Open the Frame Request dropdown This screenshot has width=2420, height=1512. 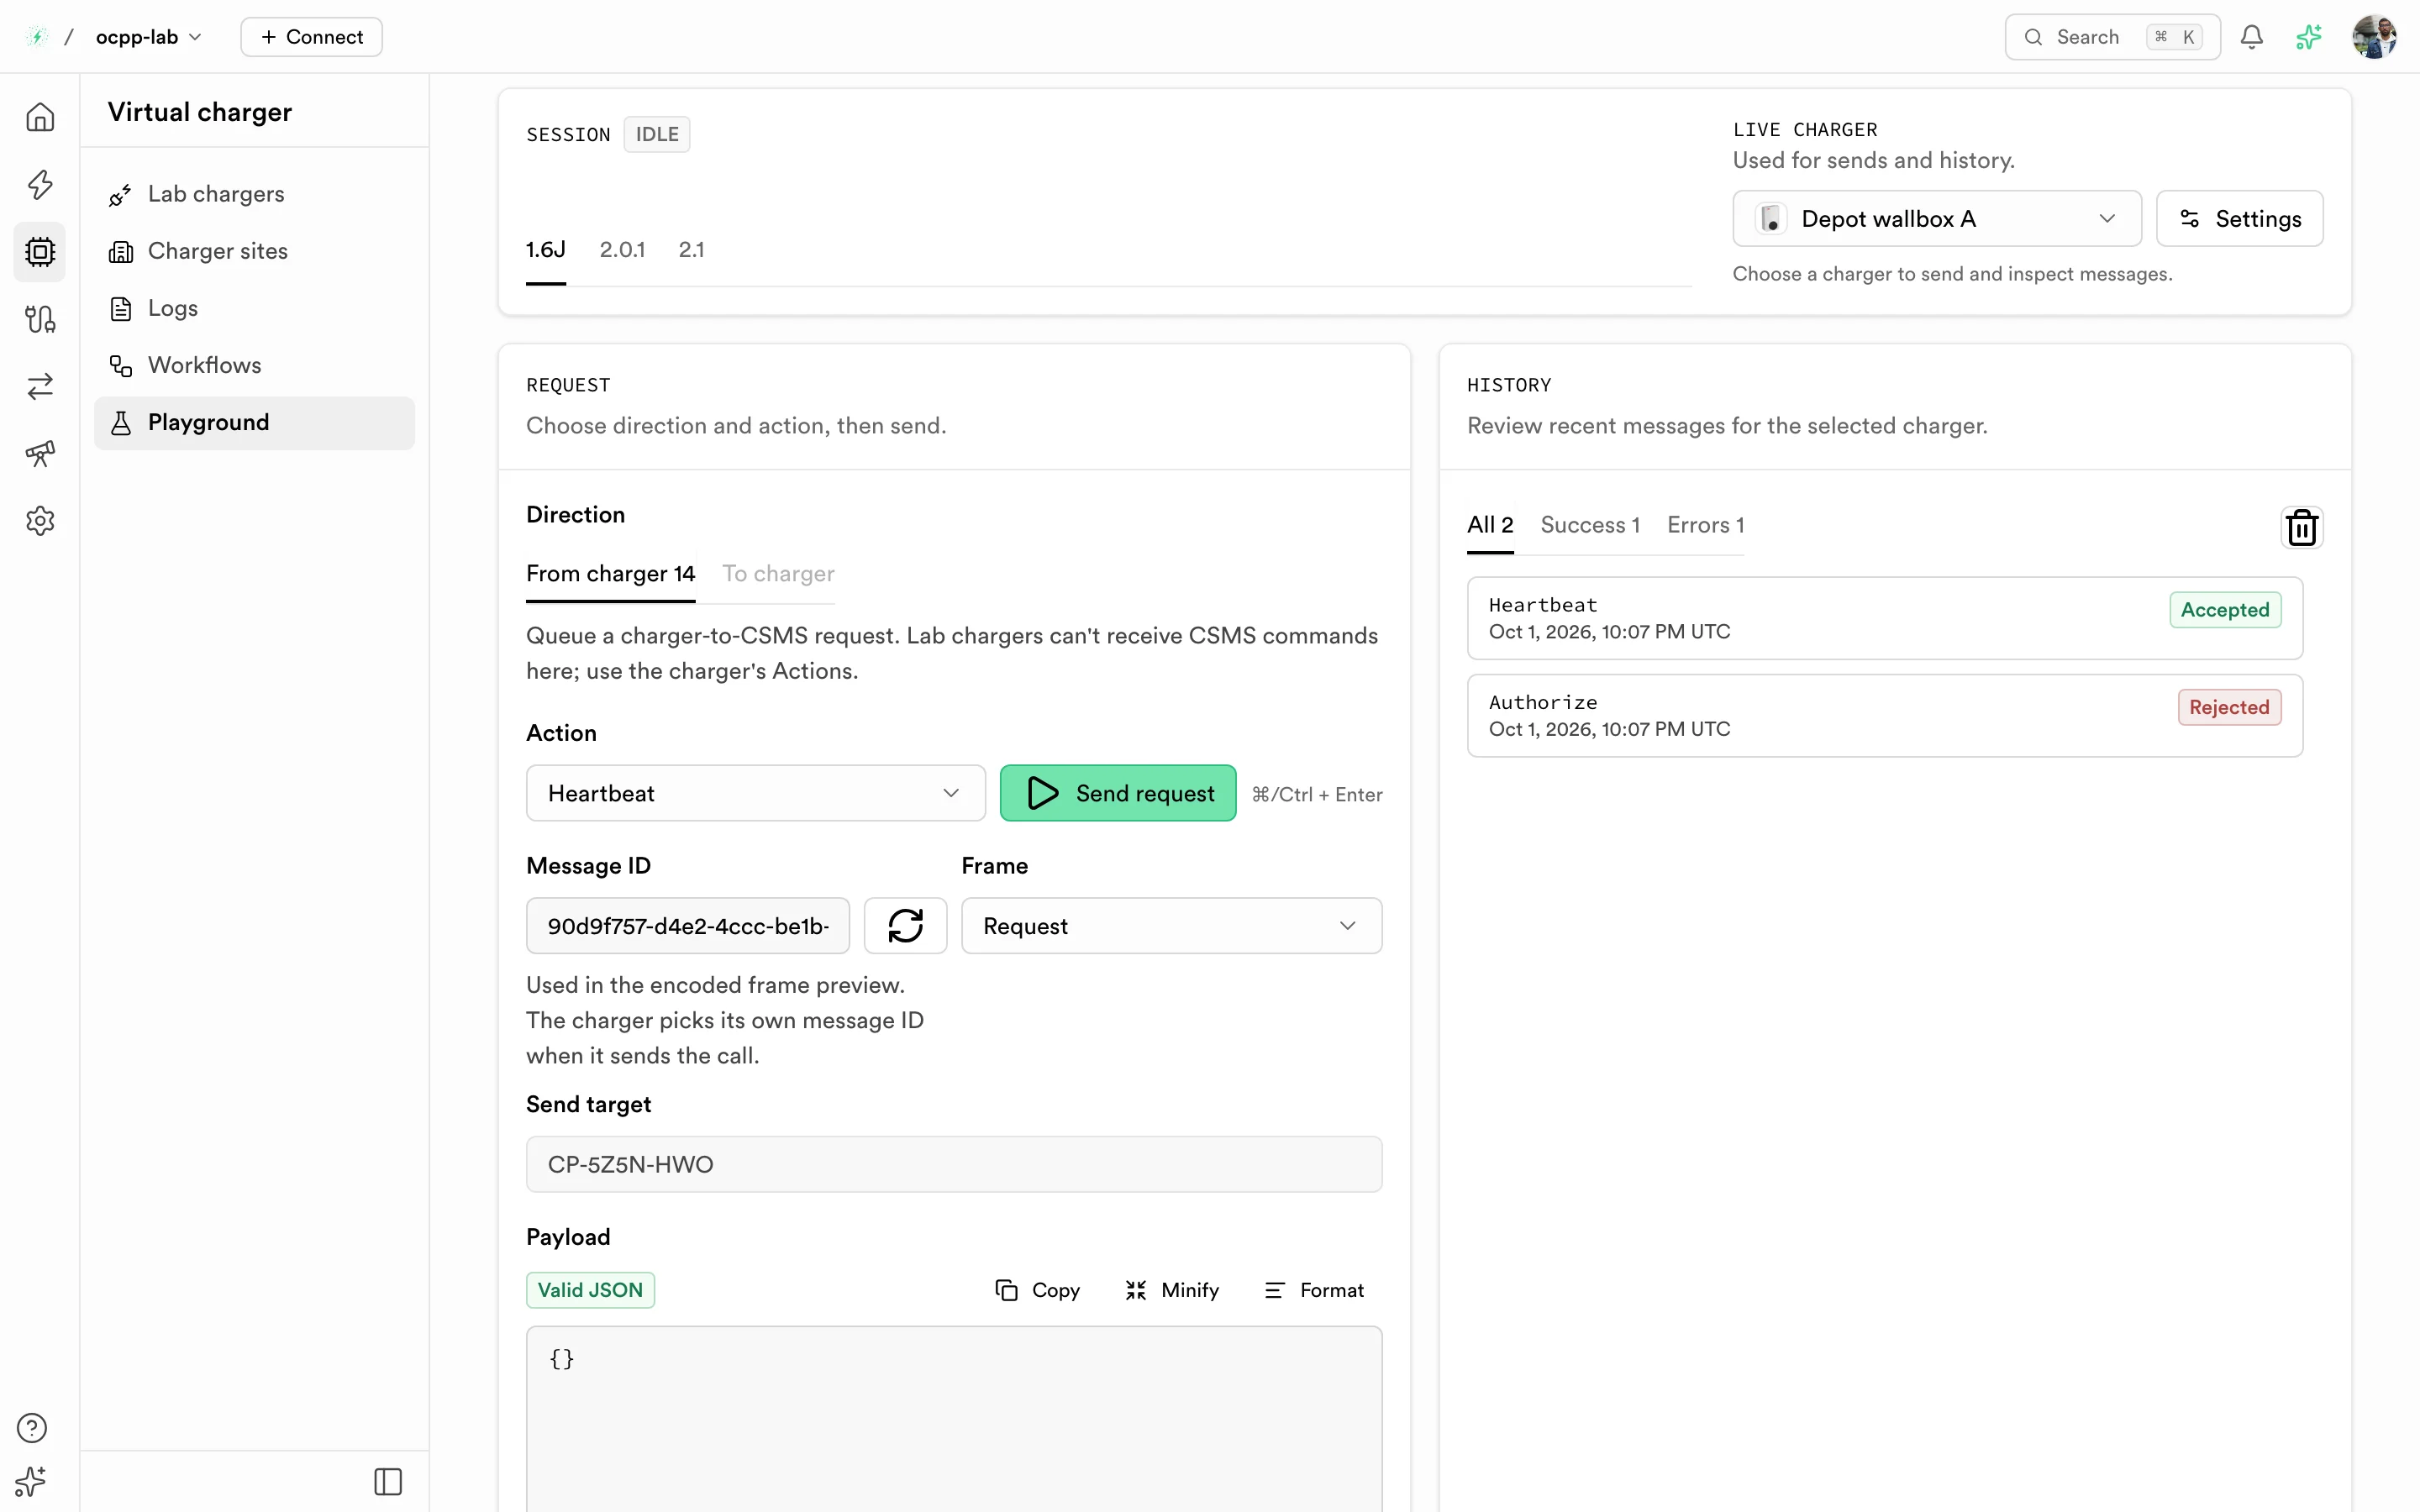tap(1171, 925)
